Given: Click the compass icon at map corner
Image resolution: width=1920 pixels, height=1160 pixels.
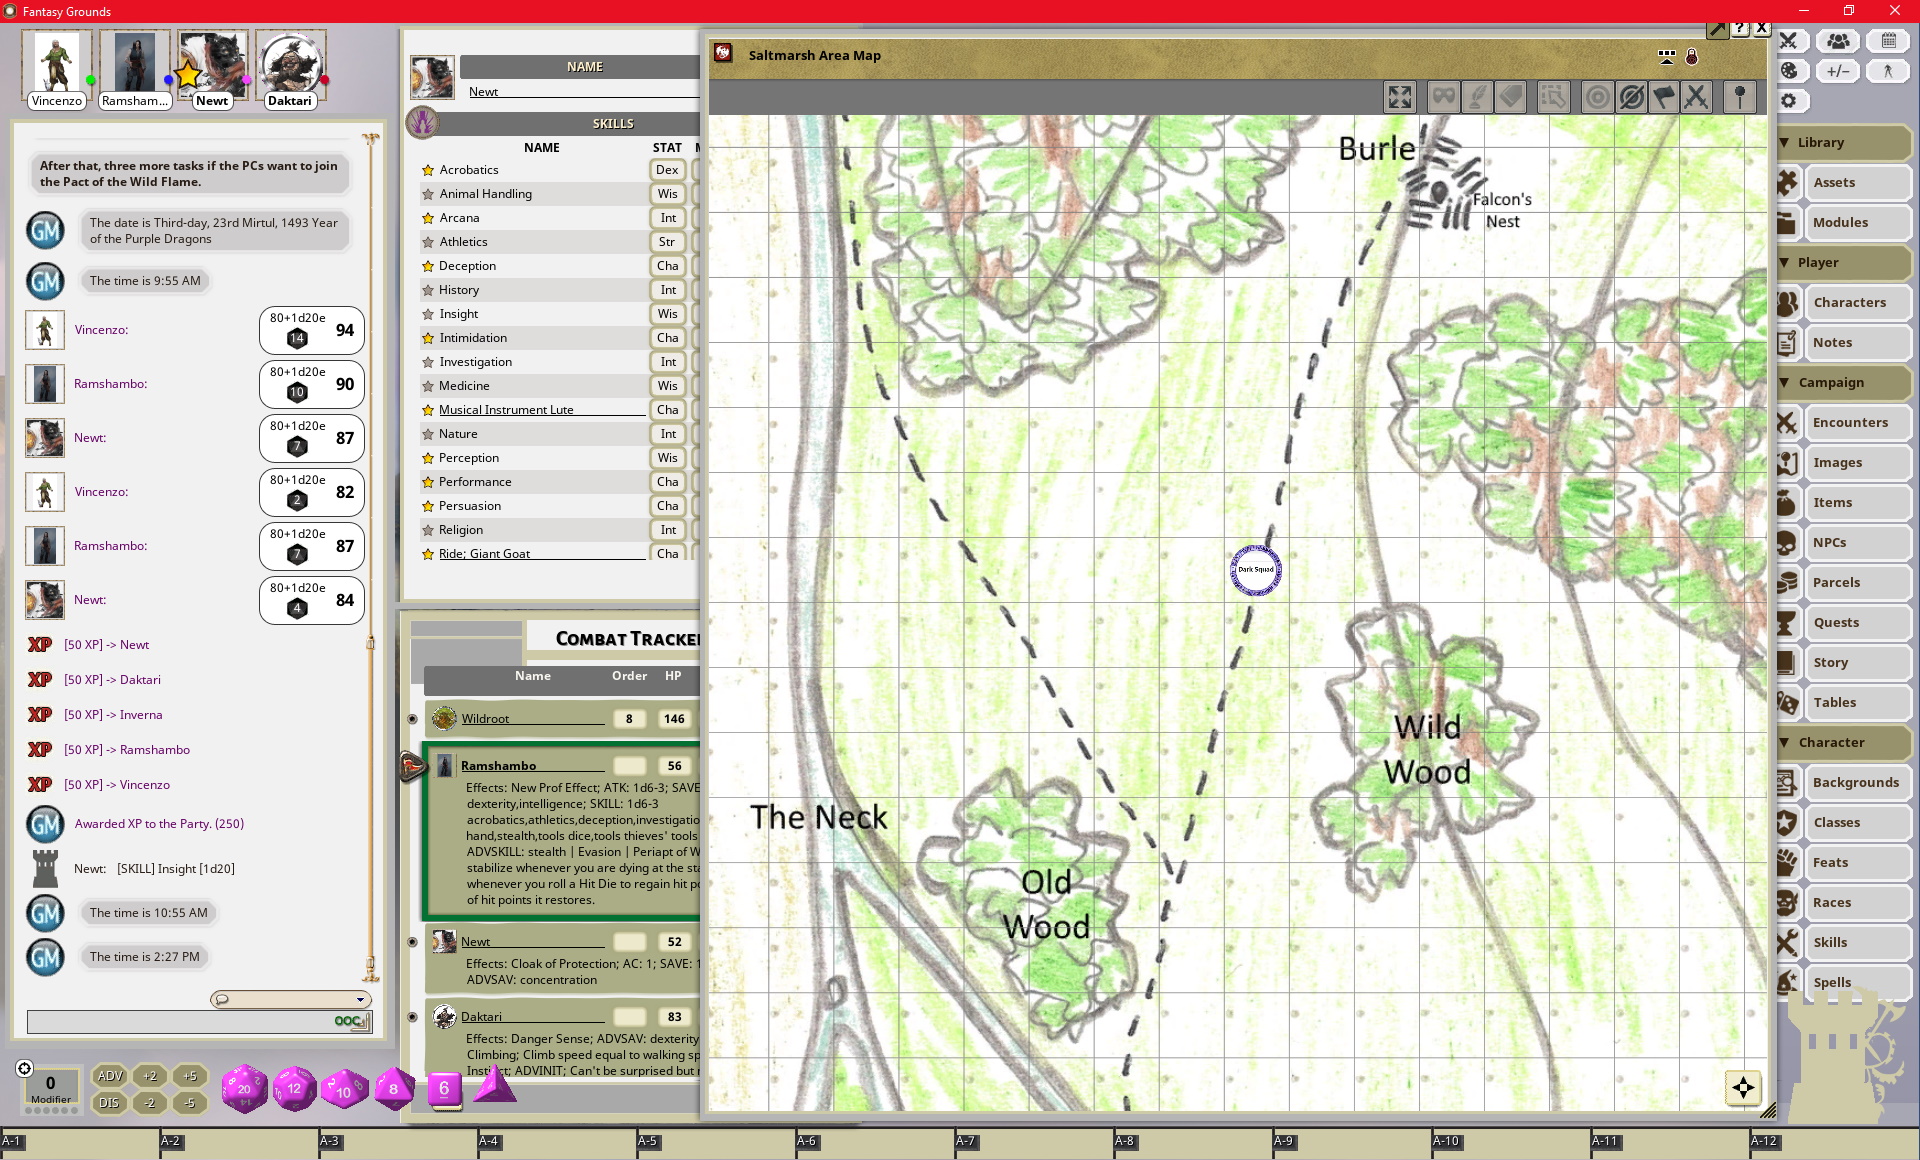Looking at the screenshot, I should click(1743, 1088).
